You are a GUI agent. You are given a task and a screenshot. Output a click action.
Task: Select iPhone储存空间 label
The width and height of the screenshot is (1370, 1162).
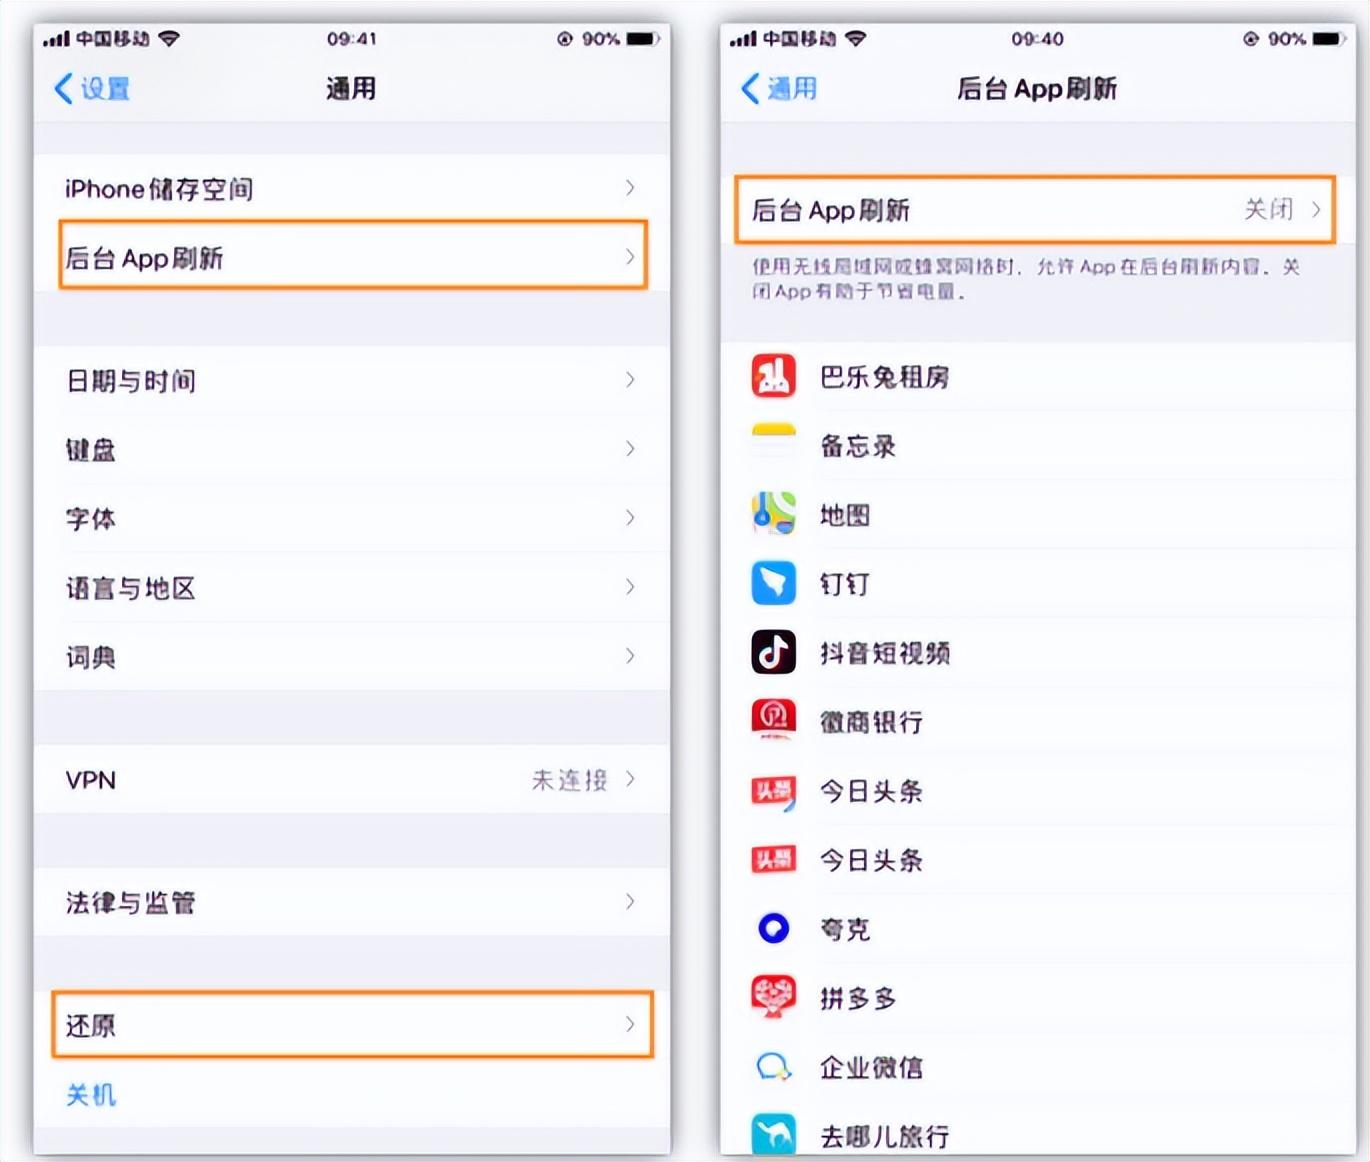[x=159, y=189]
